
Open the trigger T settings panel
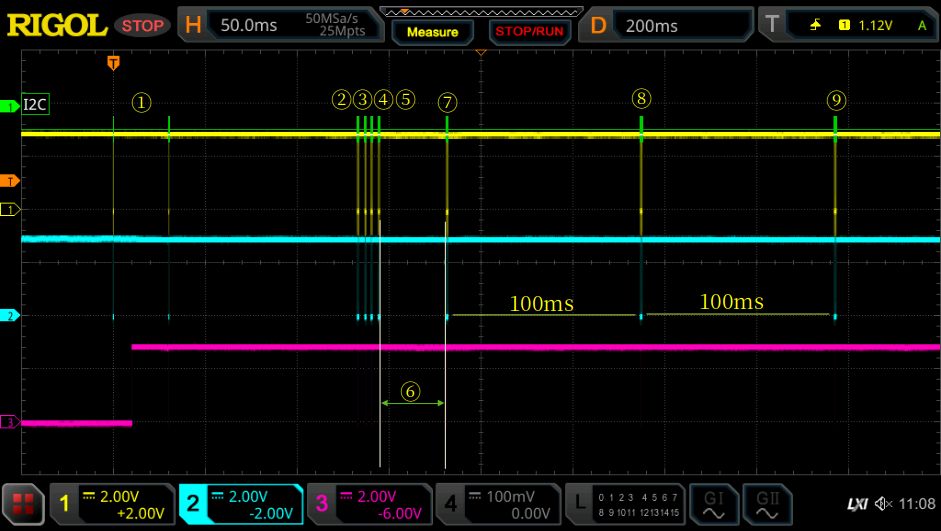pyautogui.click(x=849, y=25)
